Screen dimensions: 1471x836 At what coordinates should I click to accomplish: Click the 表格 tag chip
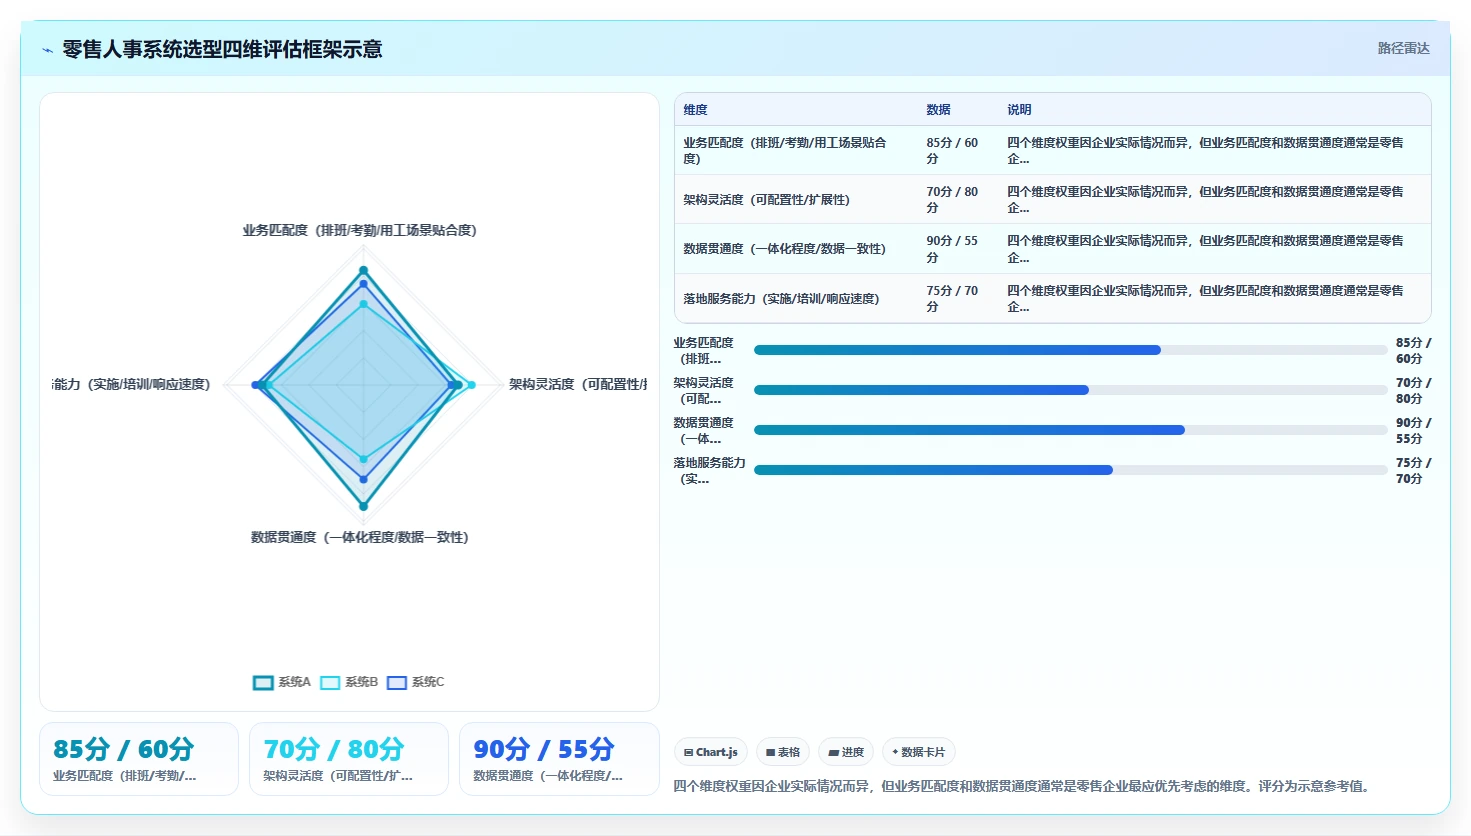(783, 752)
